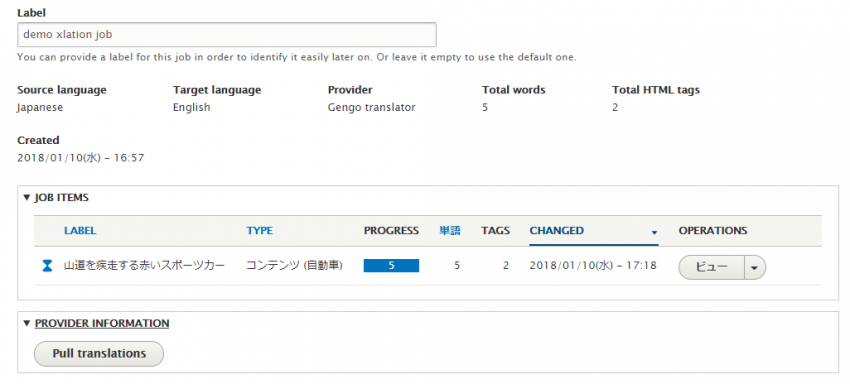The width and height of the screenshot is (850, 384).
Task: Click the Pull translations button
Action: tap(99, 354)
